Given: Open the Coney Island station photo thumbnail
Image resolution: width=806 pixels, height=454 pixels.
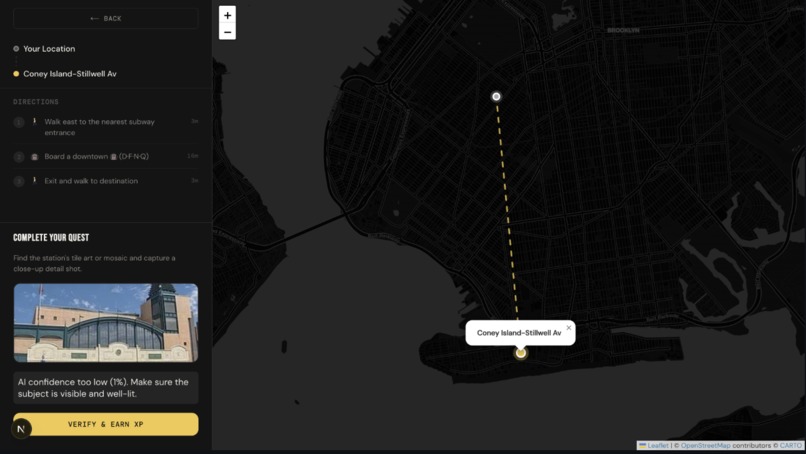Looking at the screenshot, I should [105, 323].
